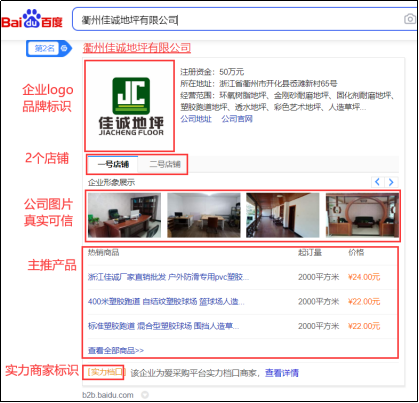Show next company images with right arrow
Screen dimensions: 419x403
[391, 182]
